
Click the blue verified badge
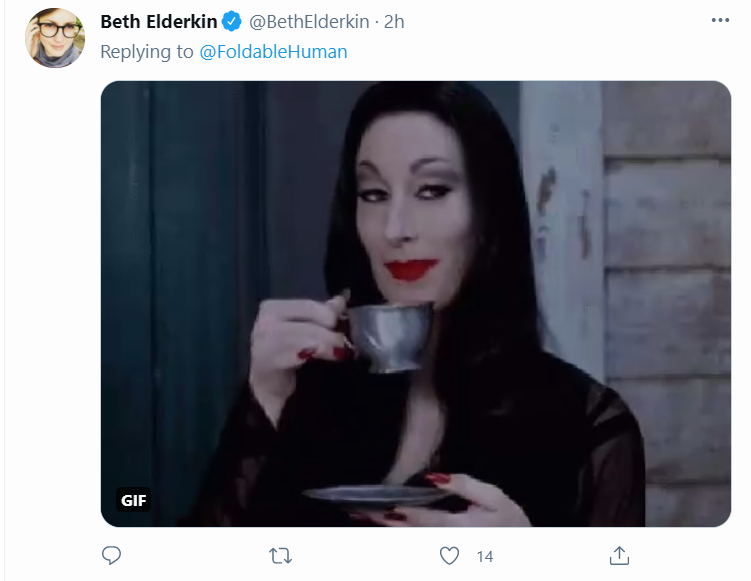point(232,22)
